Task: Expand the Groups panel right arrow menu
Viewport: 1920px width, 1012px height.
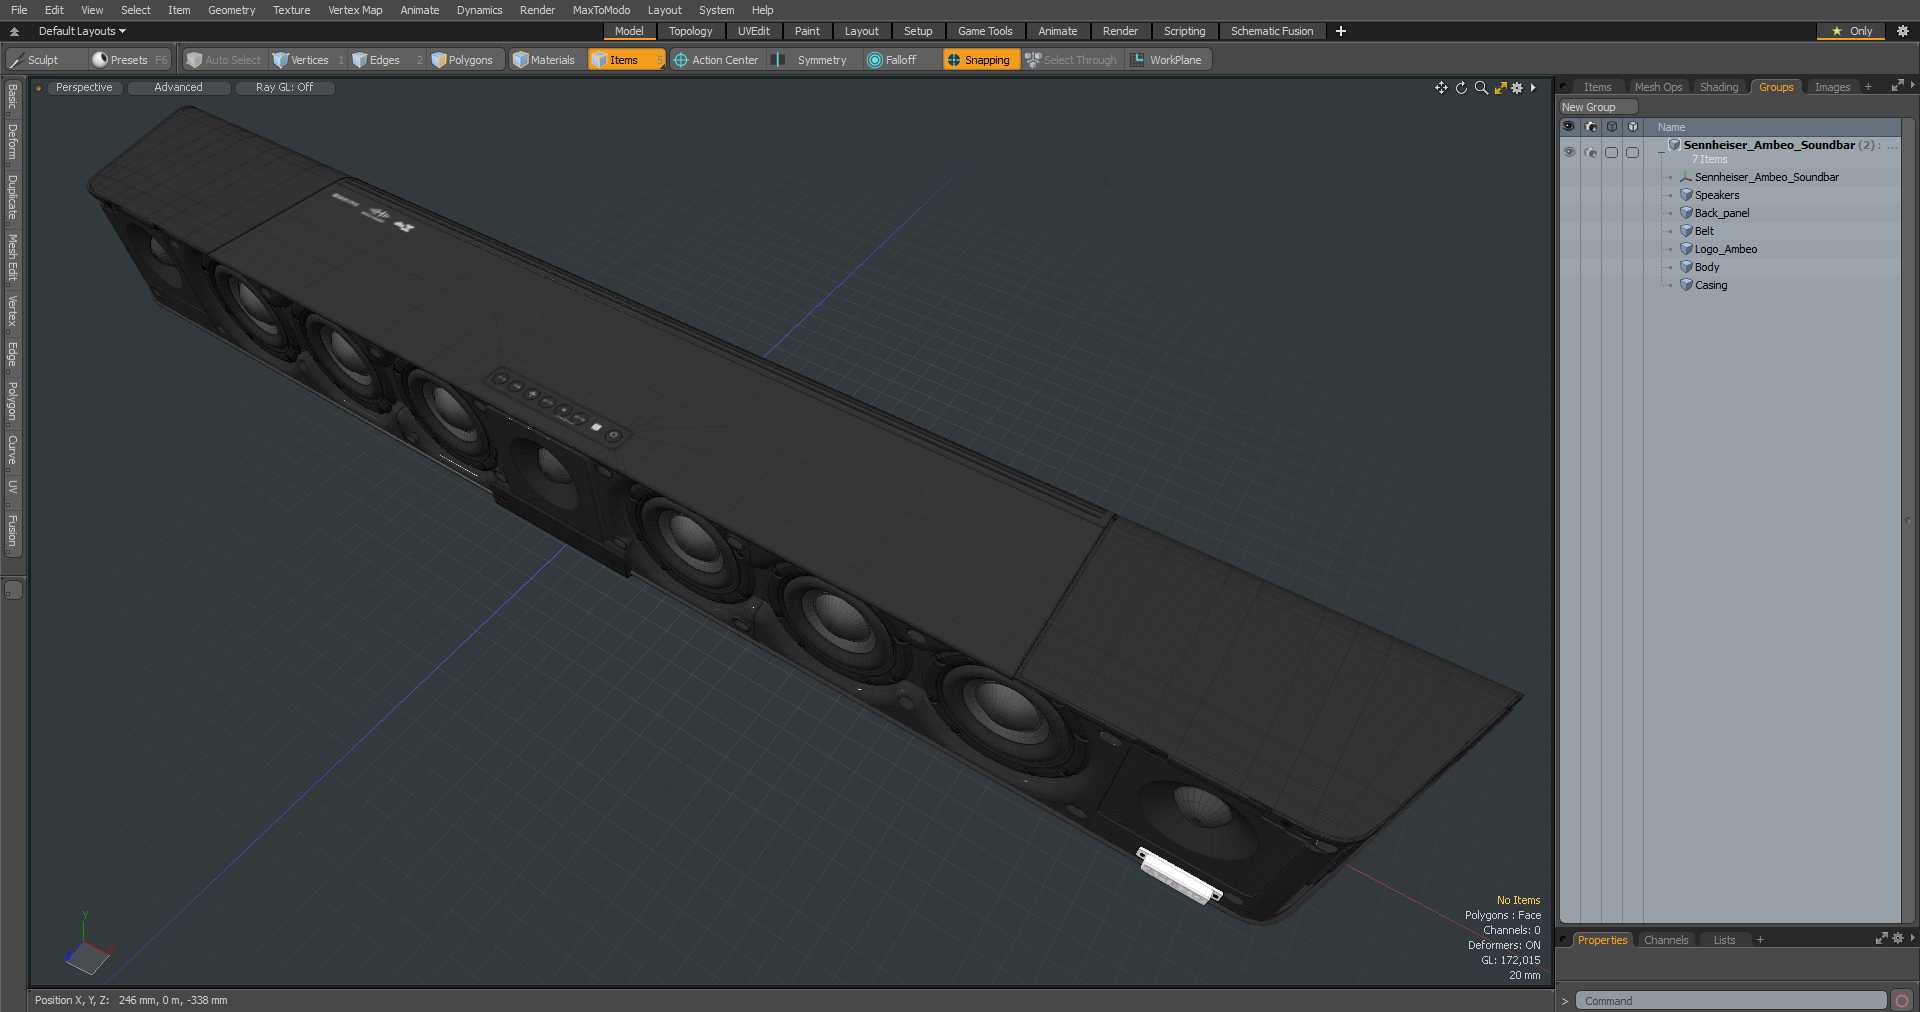Action: 1912,86
